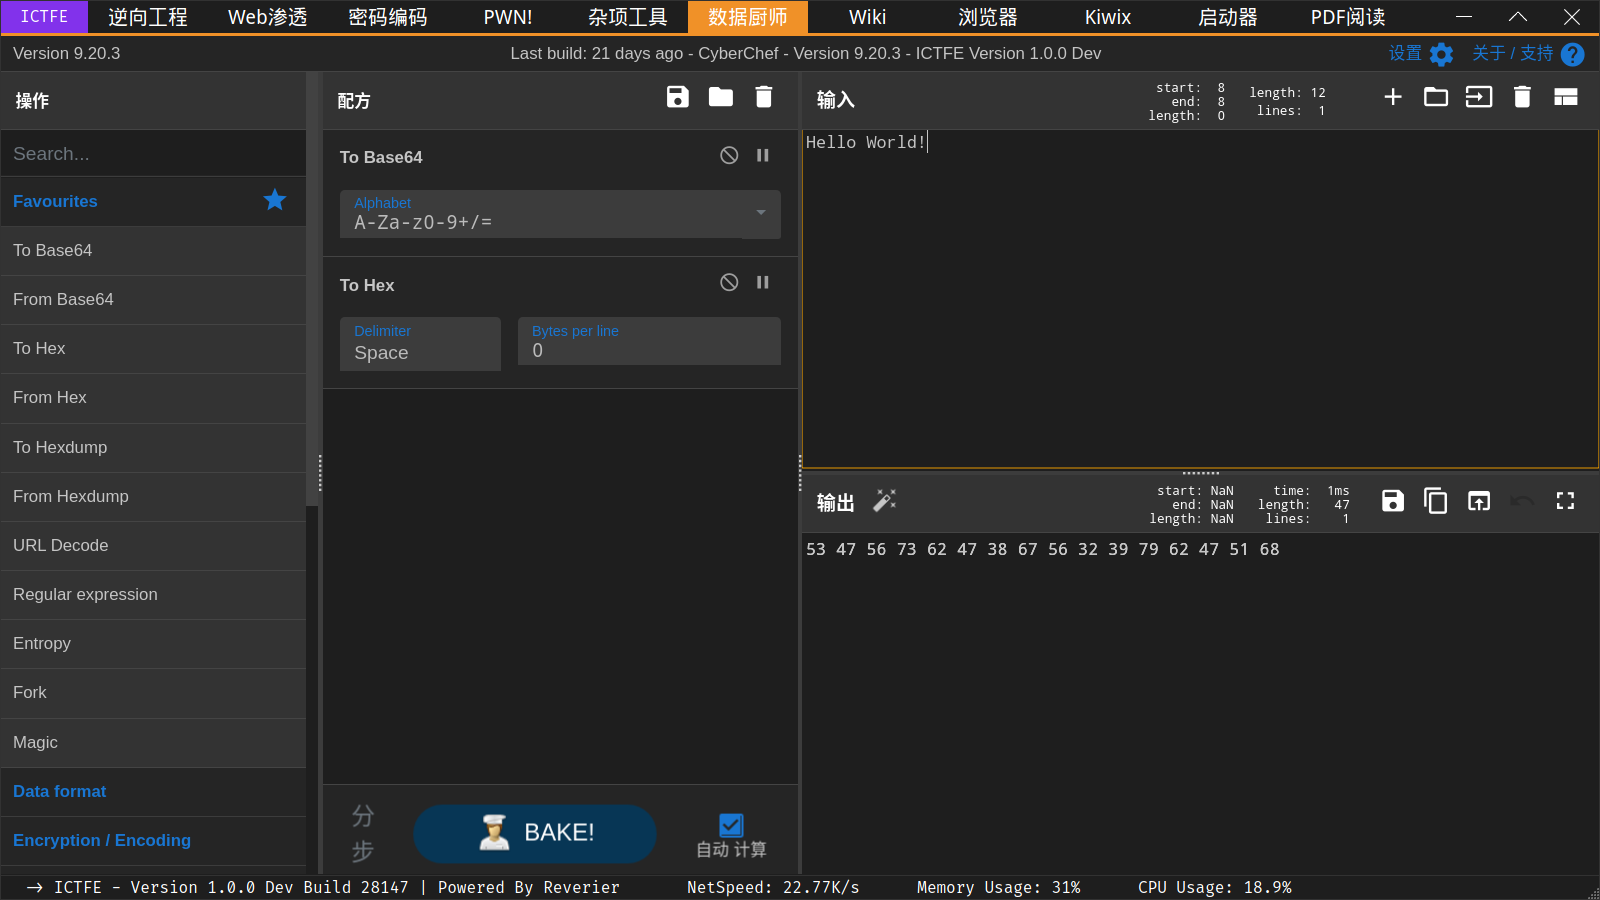
Task: Save output to file
Action: [x=1393, y=501]
